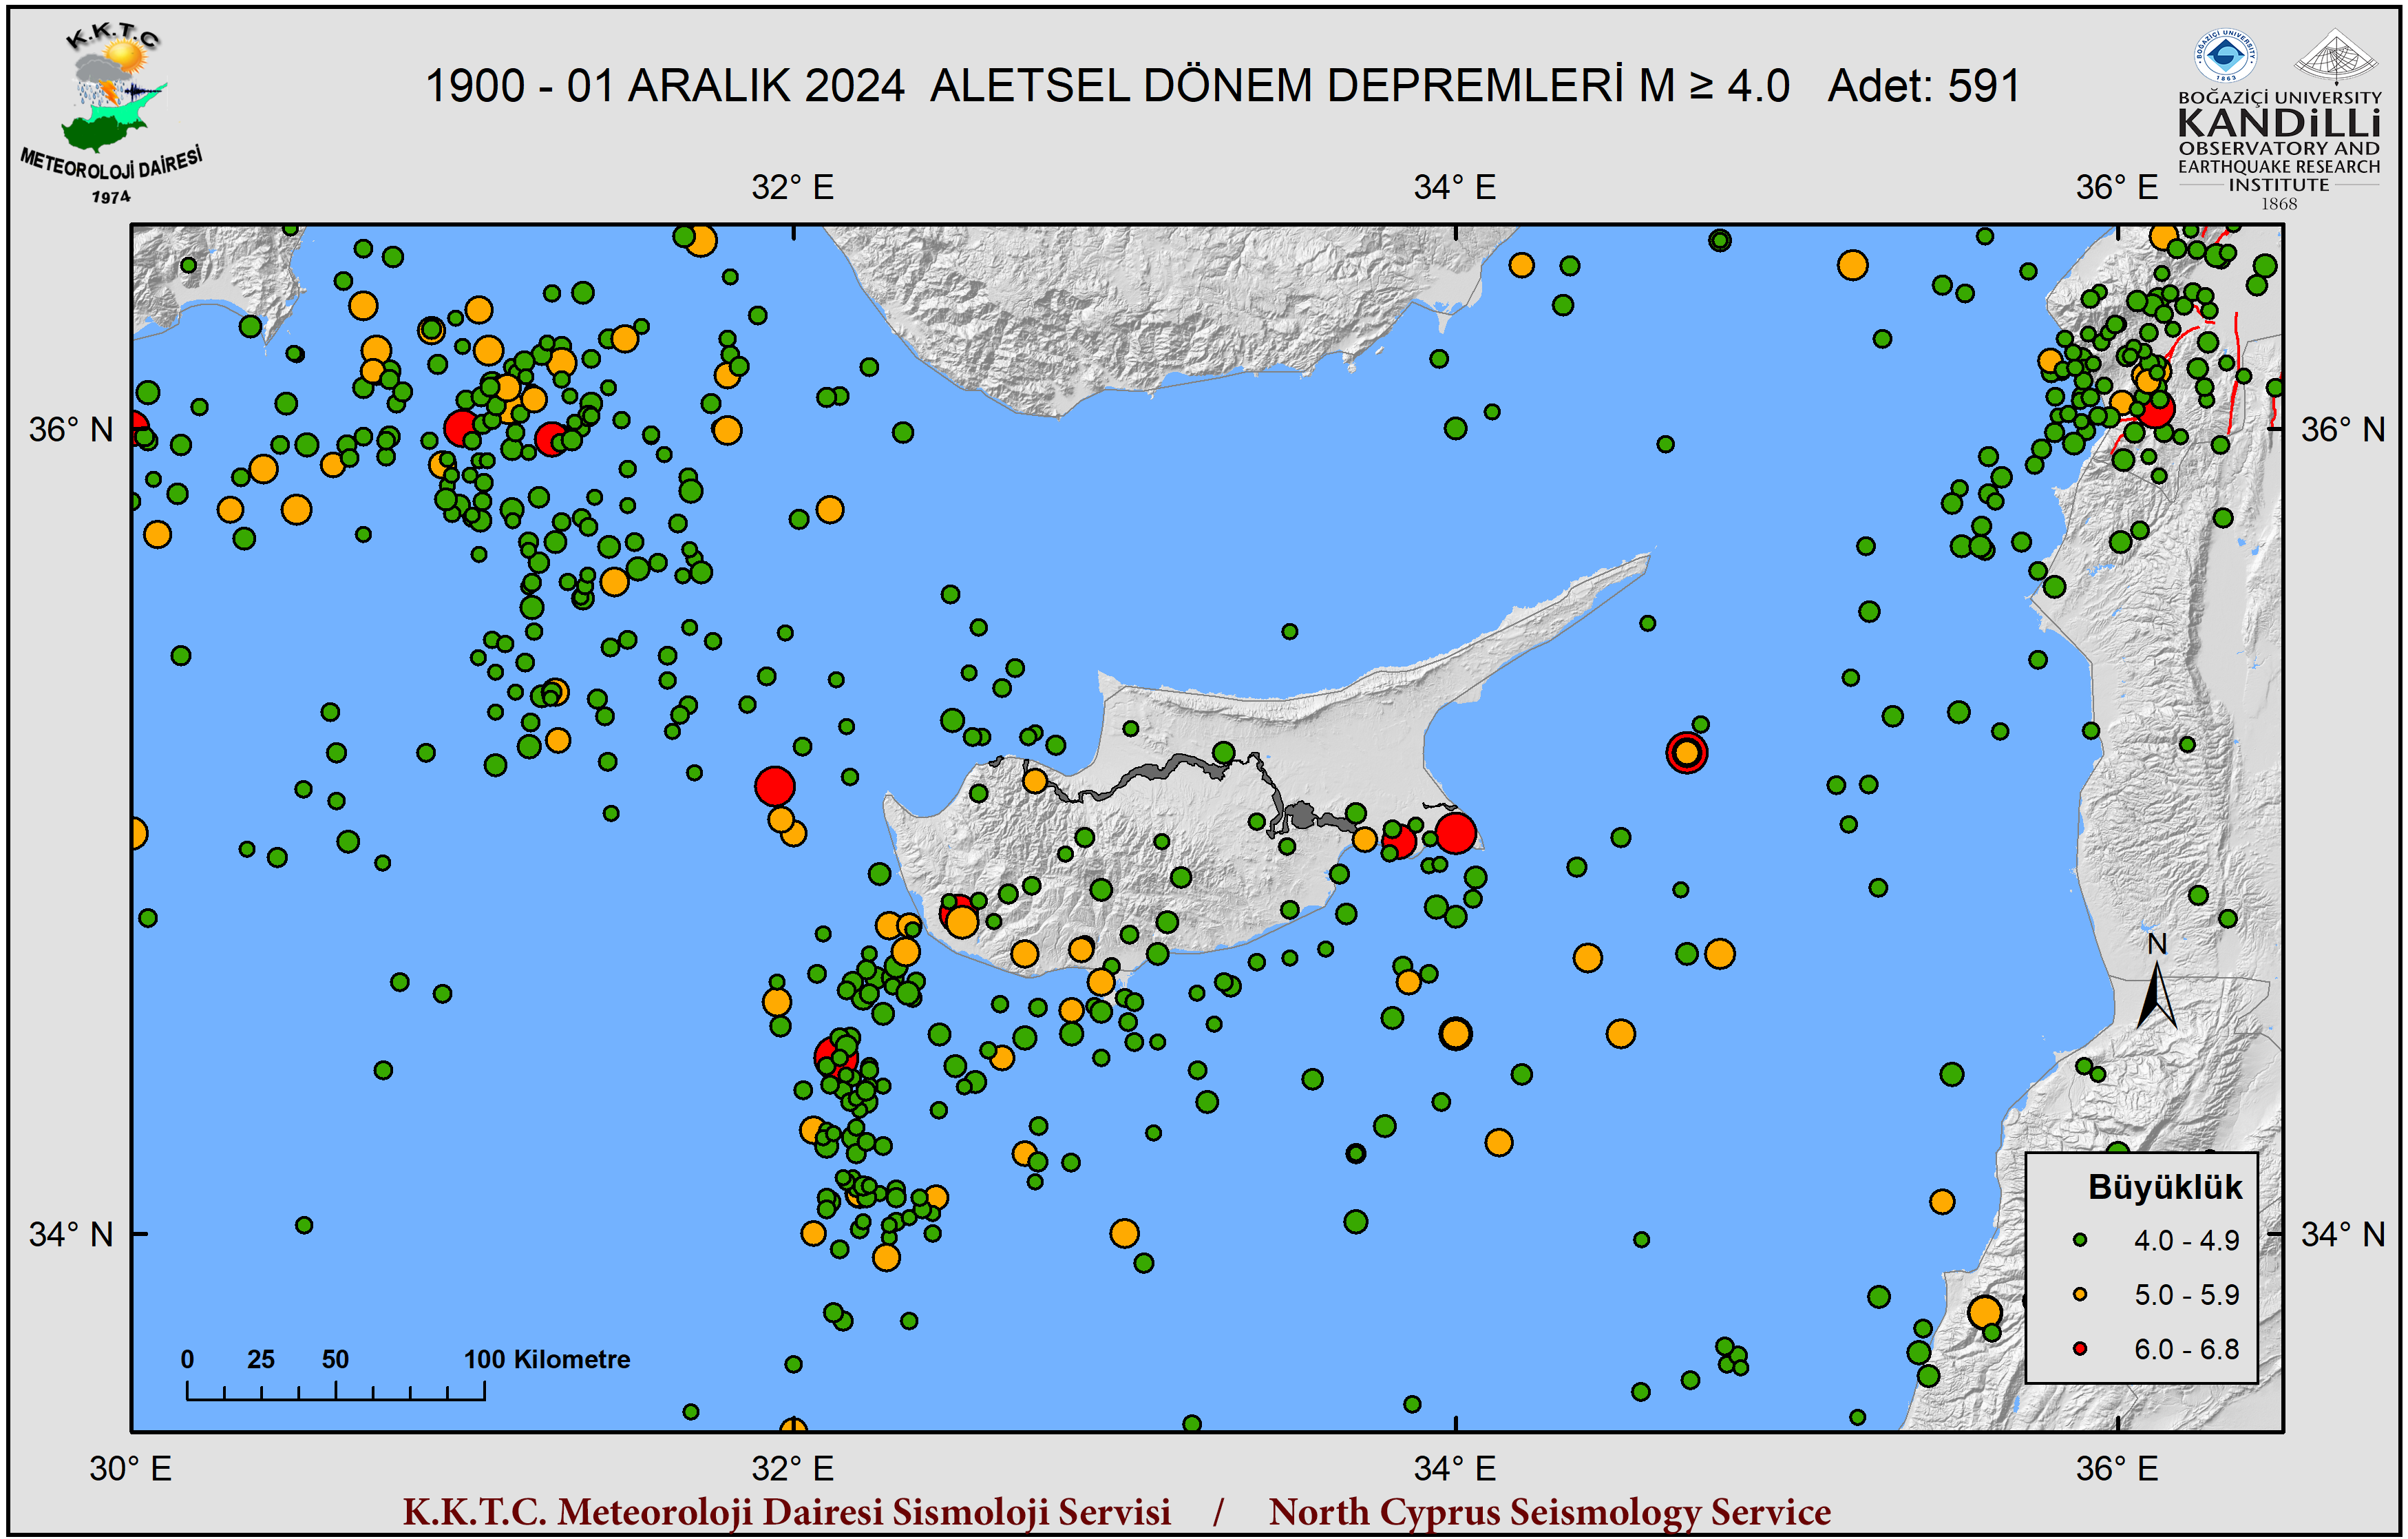Screen dimensions: 2408x1539
Task: Click the Büyüklük legend title
Action: click(2165, 1187)
